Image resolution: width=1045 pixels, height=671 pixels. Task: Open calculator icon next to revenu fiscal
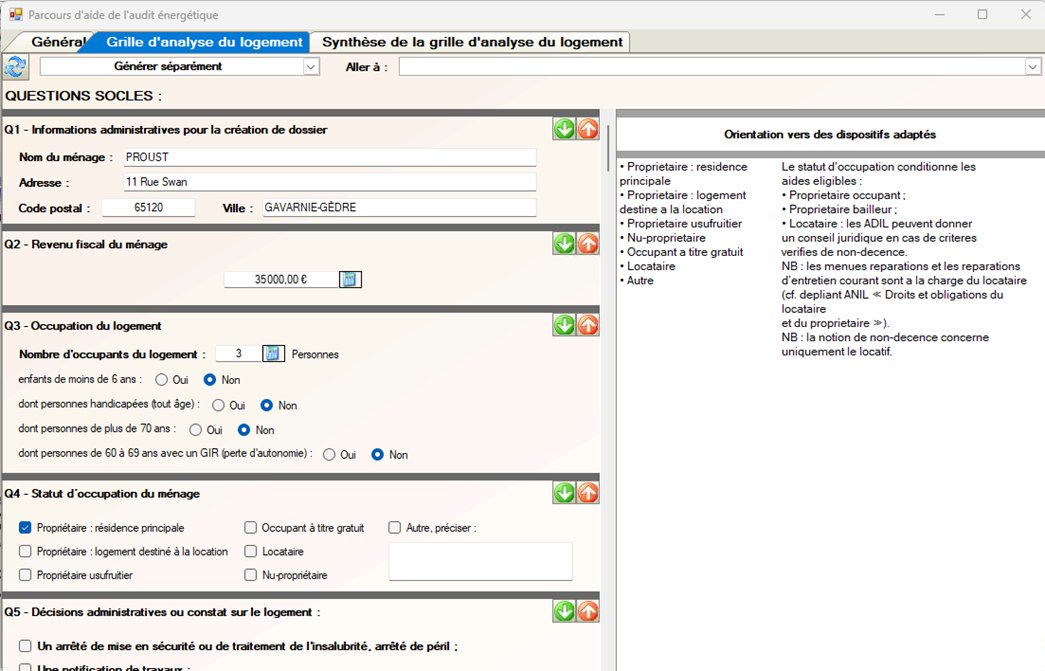pyautogui.click(x=350, y=280)
